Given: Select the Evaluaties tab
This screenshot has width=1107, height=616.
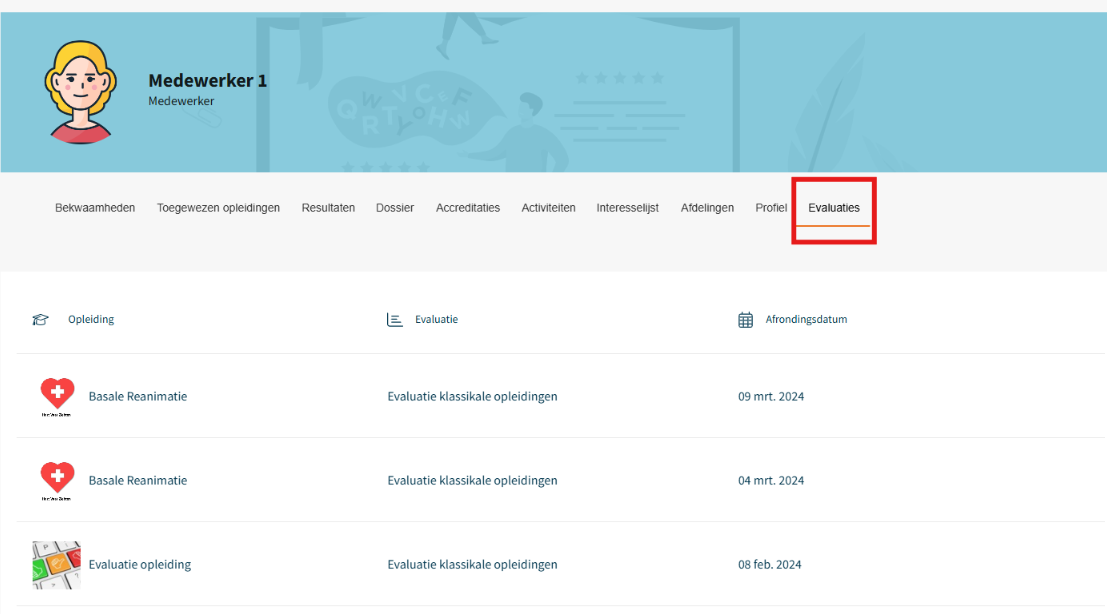Looking at the screenshot, I should tap(834, 208).
